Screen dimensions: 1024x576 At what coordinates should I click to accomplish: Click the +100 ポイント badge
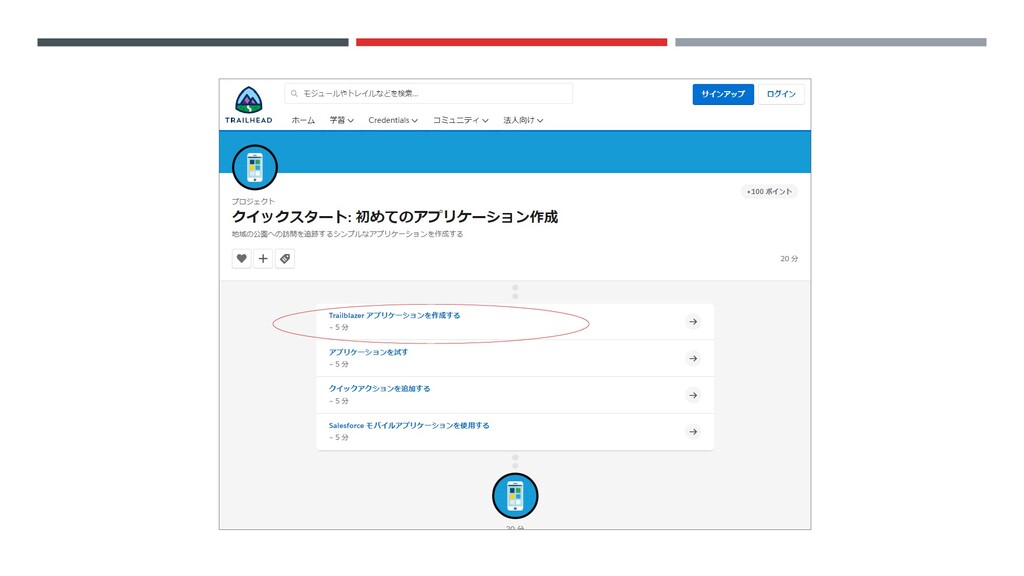(769, 191)
